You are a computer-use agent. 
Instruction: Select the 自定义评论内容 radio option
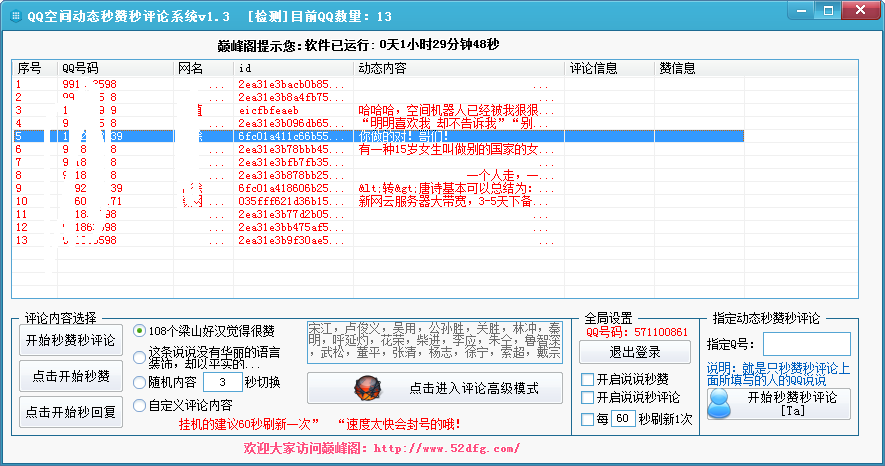[x=140, y=406]
